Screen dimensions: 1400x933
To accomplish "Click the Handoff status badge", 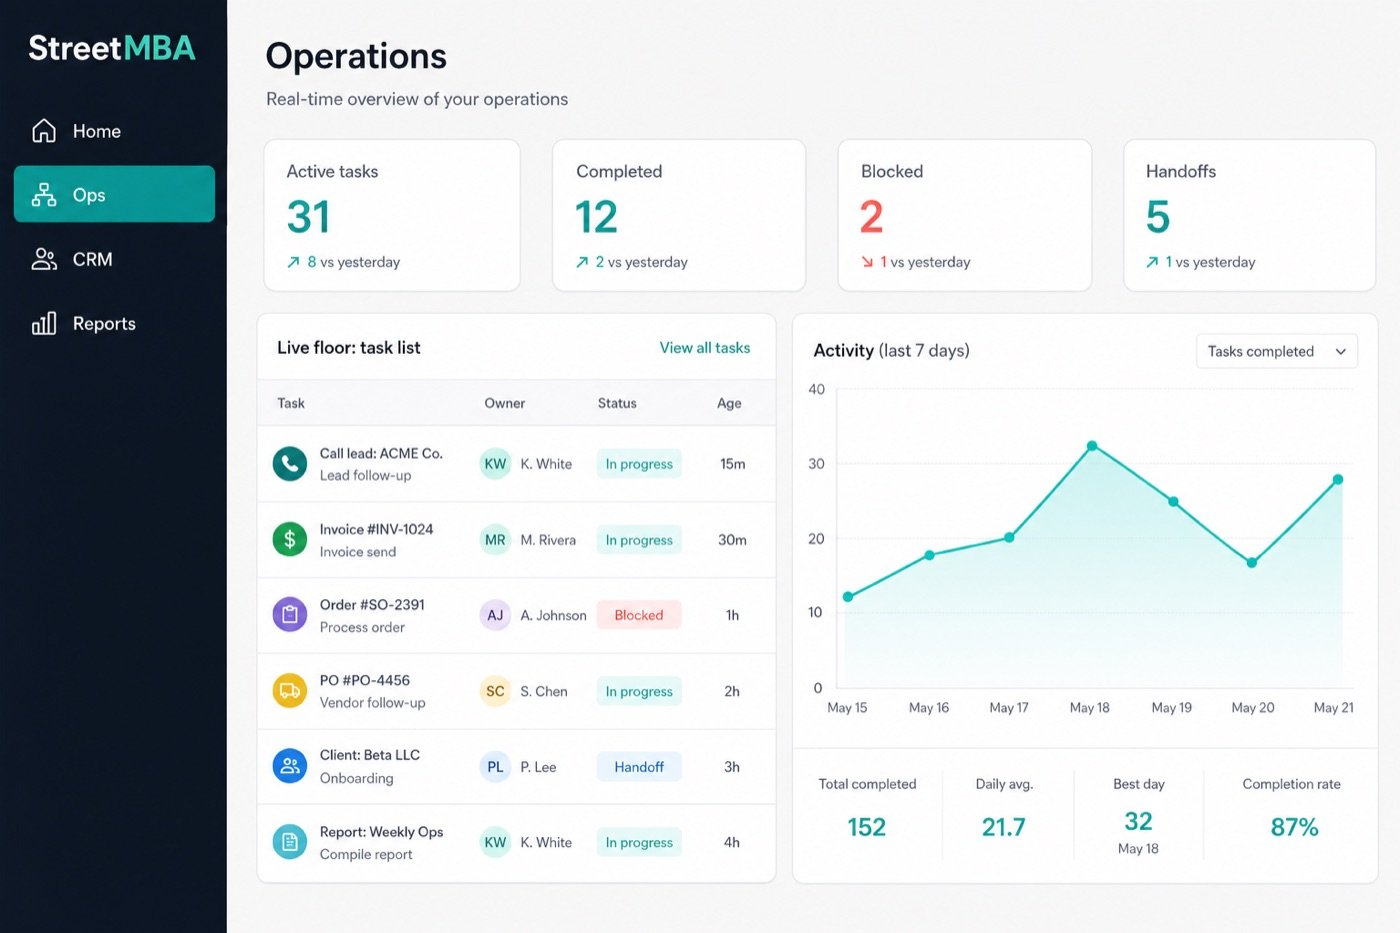I will tap(639, 767).
